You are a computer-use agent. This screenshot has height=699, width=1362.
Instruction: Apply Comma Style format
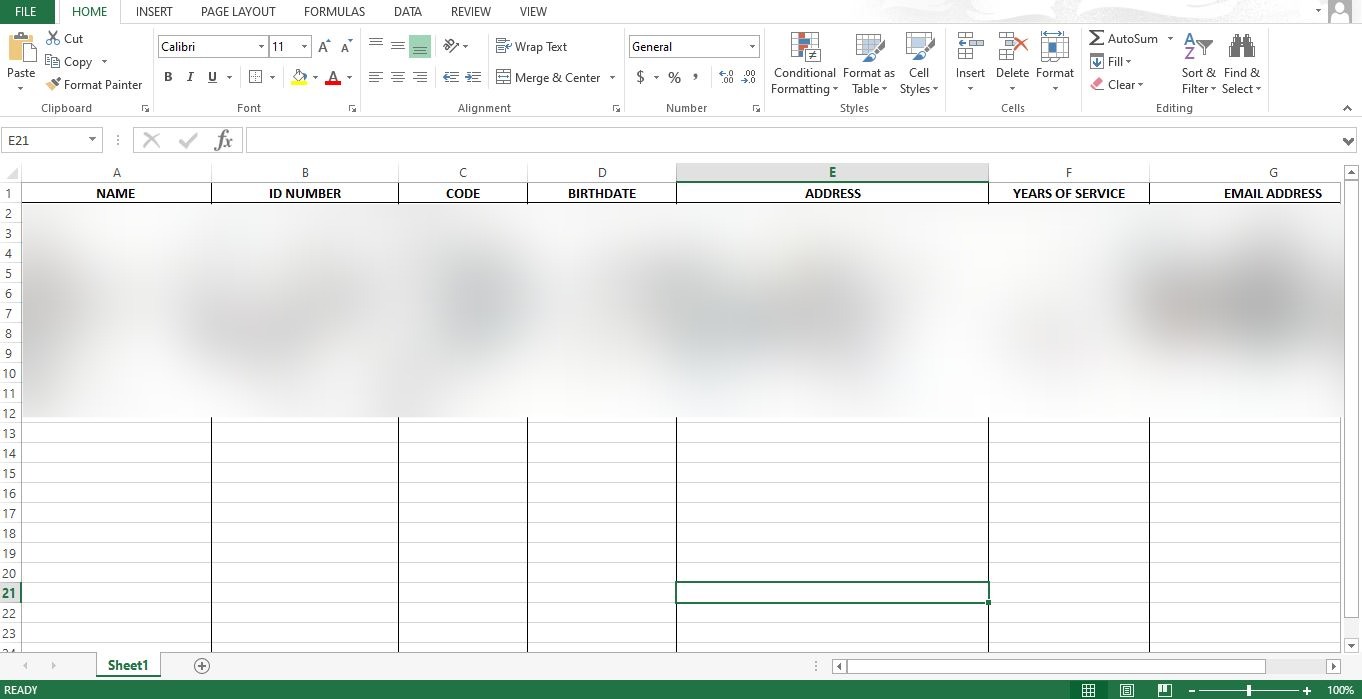(x=695, y=77)
